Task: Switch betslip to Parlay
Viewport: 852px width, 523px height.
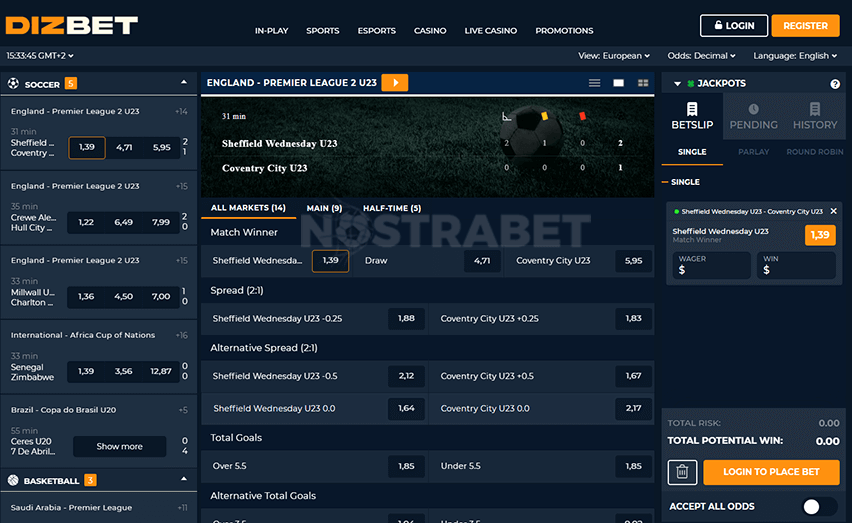Action: click(753, 152)
